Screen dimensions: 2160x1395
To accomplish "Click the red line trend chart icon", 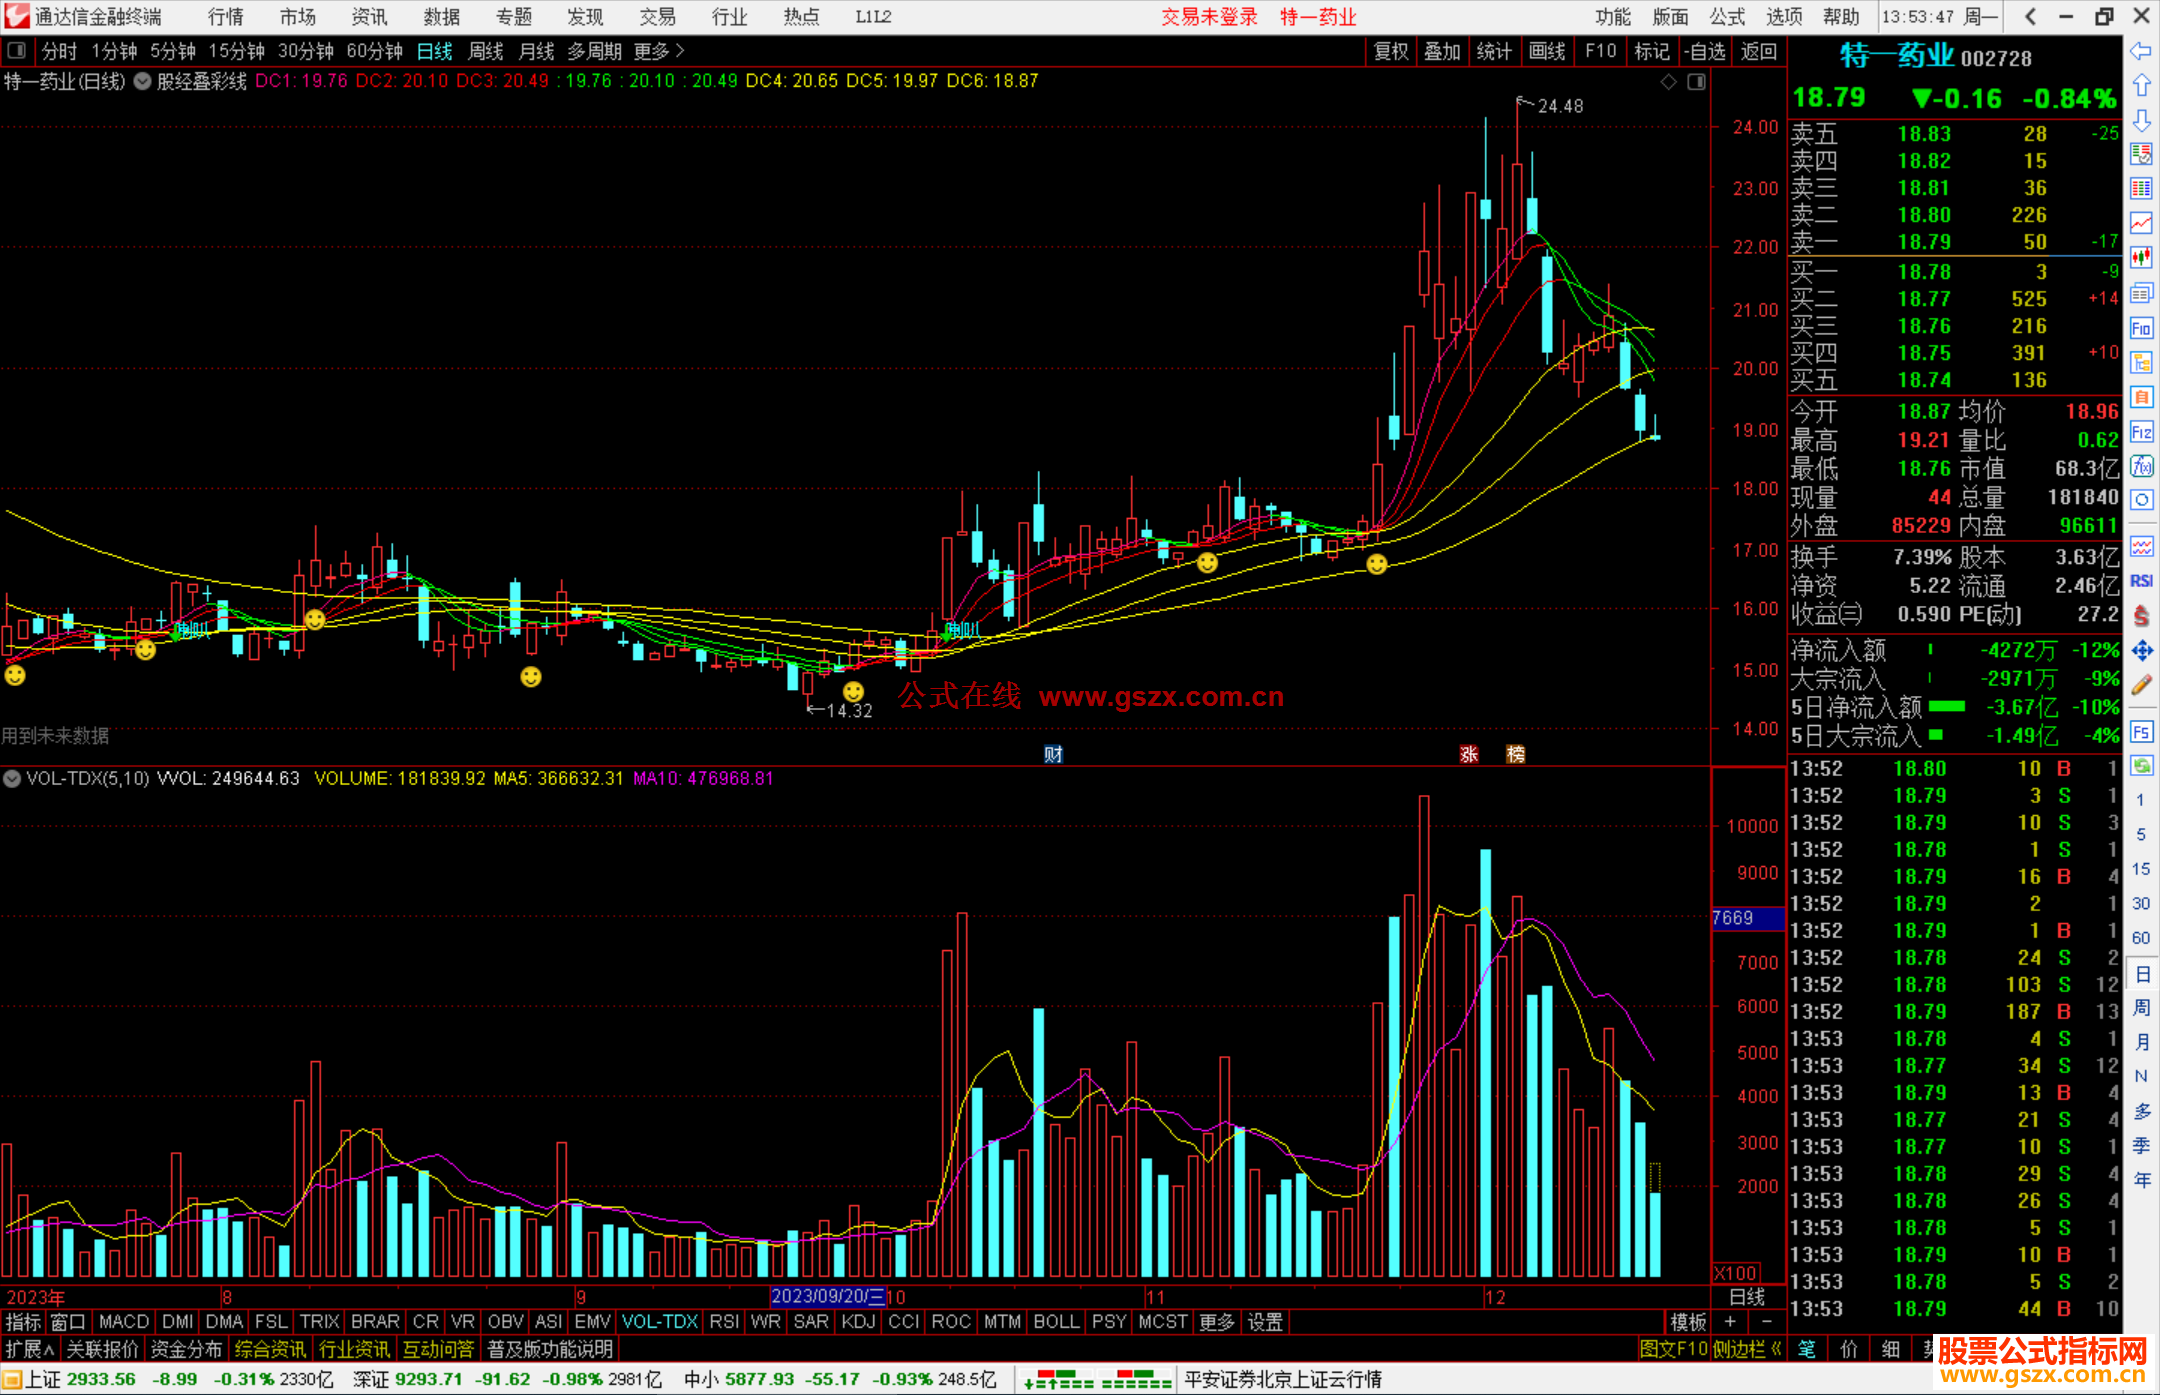I will pos(2141,223).
